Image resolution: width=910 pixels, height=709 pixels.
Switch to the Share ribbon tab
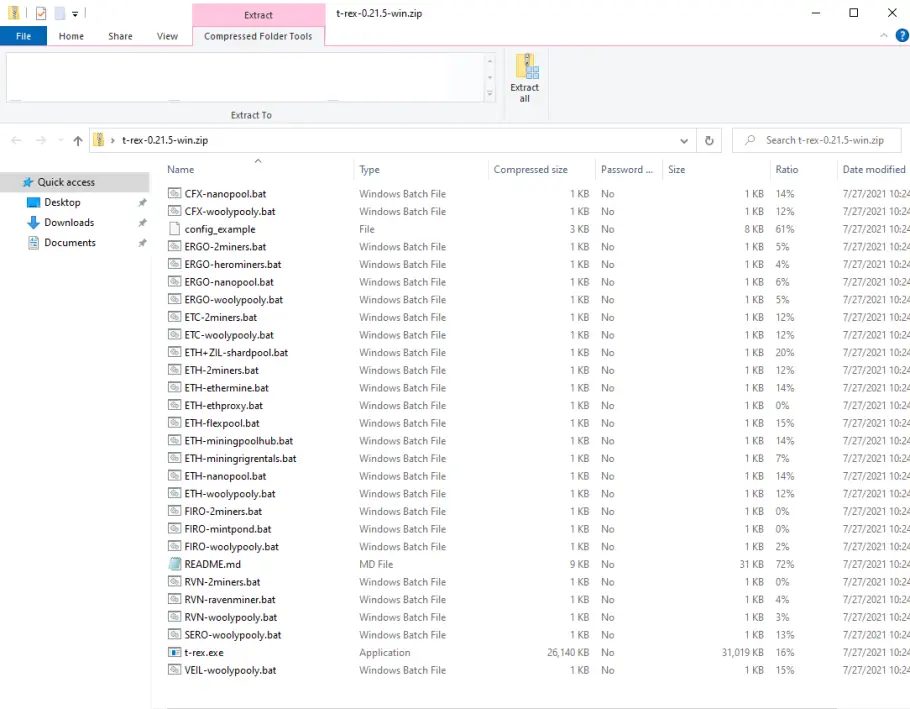pyautogui.click(x=120, y=36)
